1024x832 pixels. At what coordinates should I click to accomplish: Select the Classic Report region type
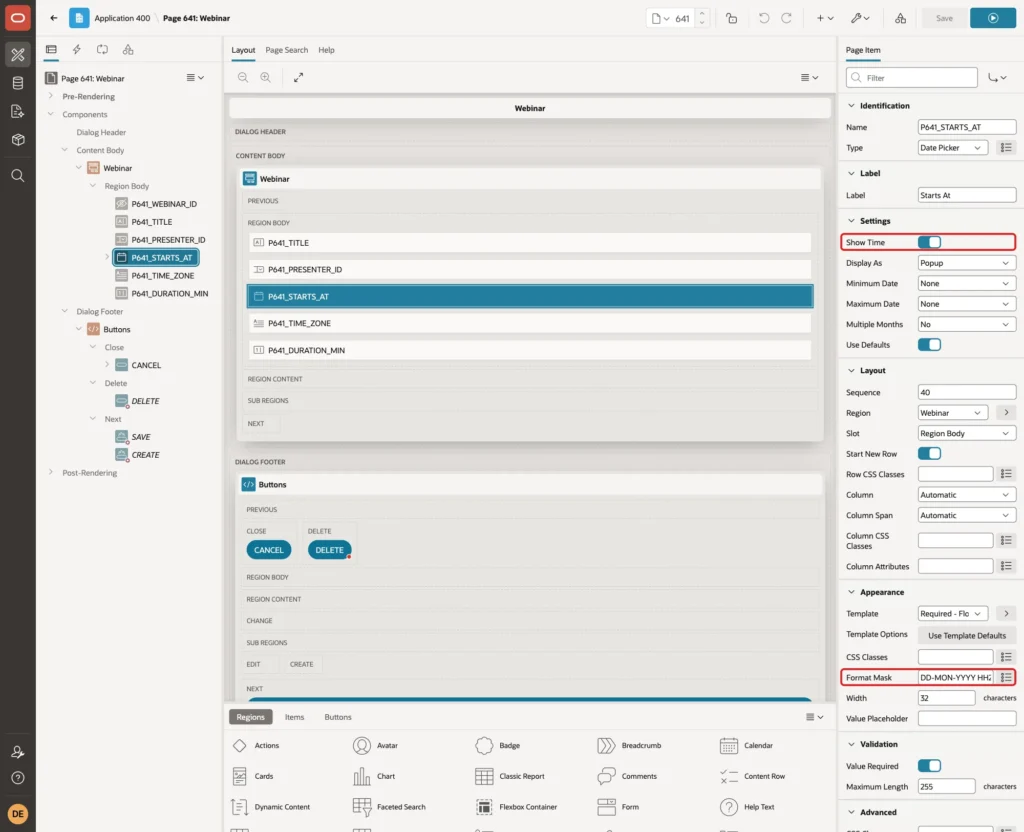tap(509, 776)
